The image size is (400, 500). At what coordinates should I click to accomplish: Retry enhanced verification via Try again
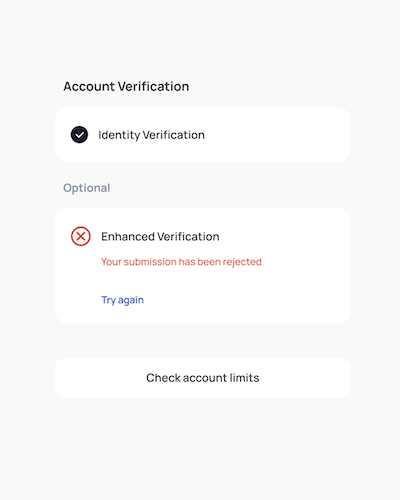coord(122,300)
